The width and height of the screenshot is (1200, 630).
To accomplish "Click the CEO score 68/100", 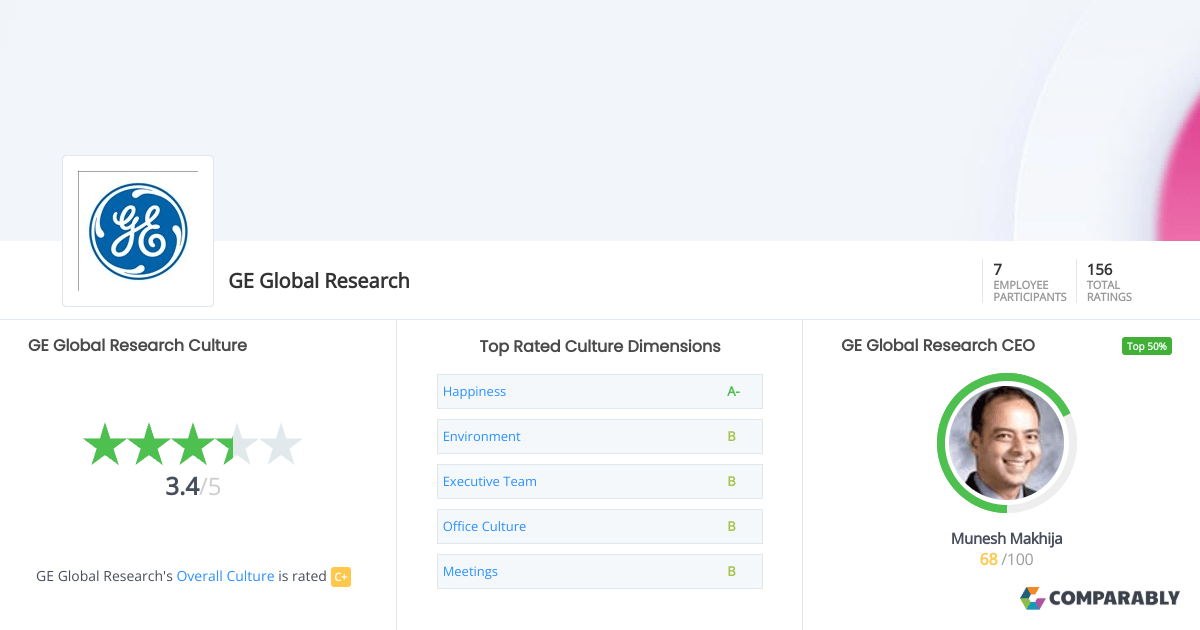I will point(1006,559).
